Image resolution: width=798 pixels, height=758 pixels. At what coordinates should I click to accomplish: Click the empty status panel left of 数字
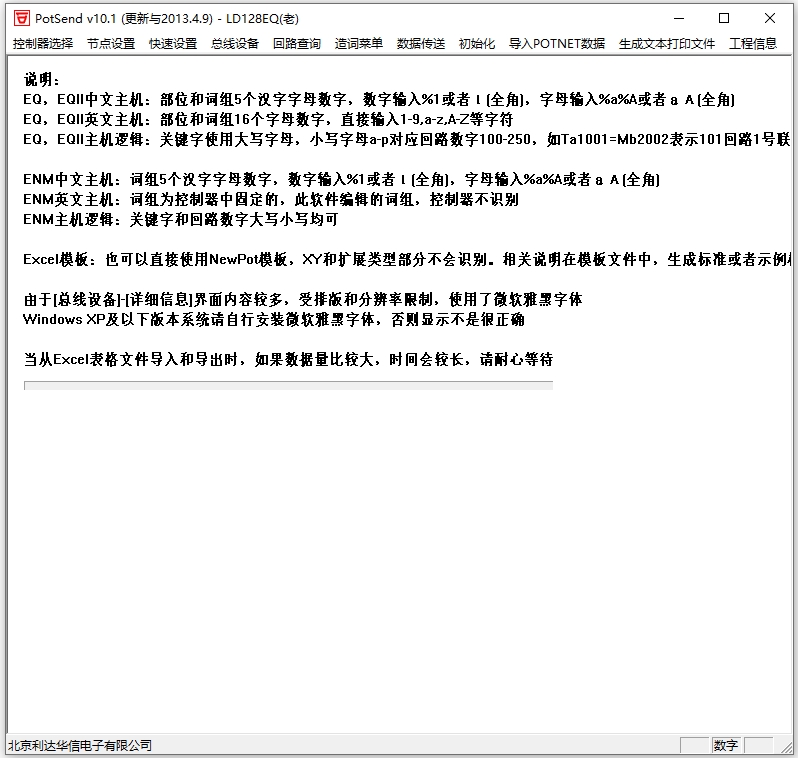(x=695, y=745)
